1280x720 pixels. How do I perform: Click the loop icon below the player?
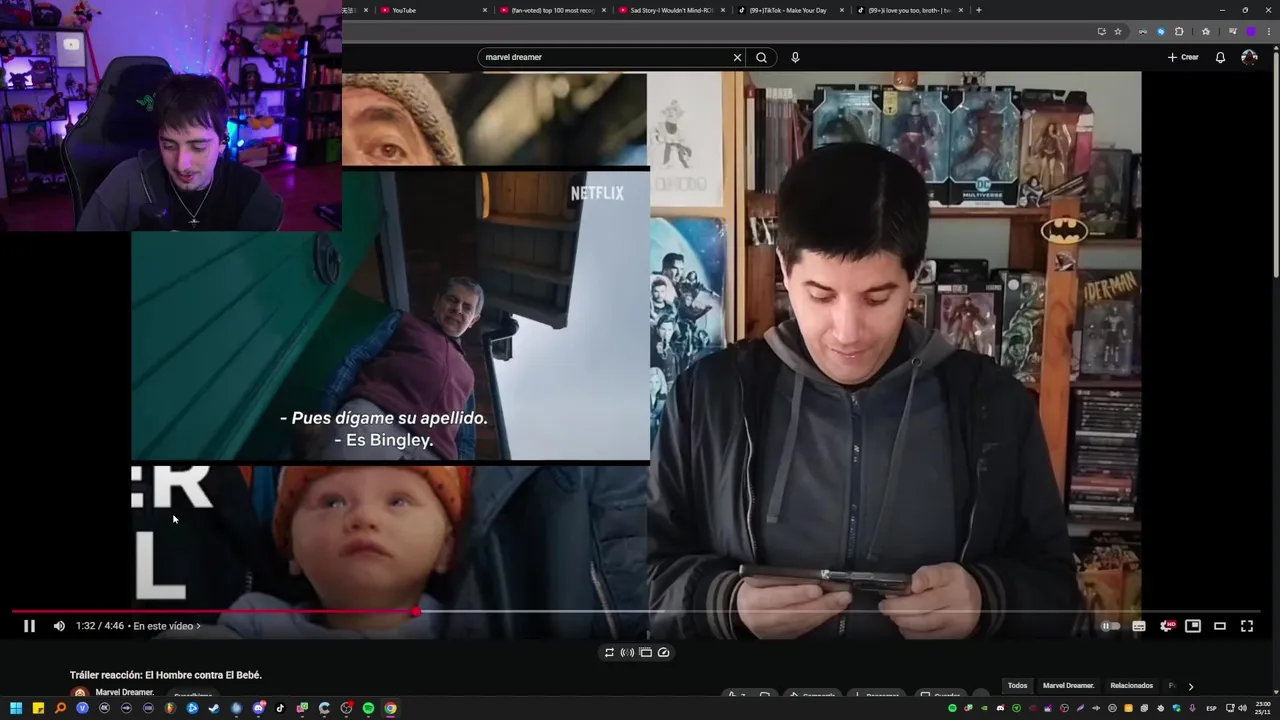pyautogui.click(x=609, y=652)
